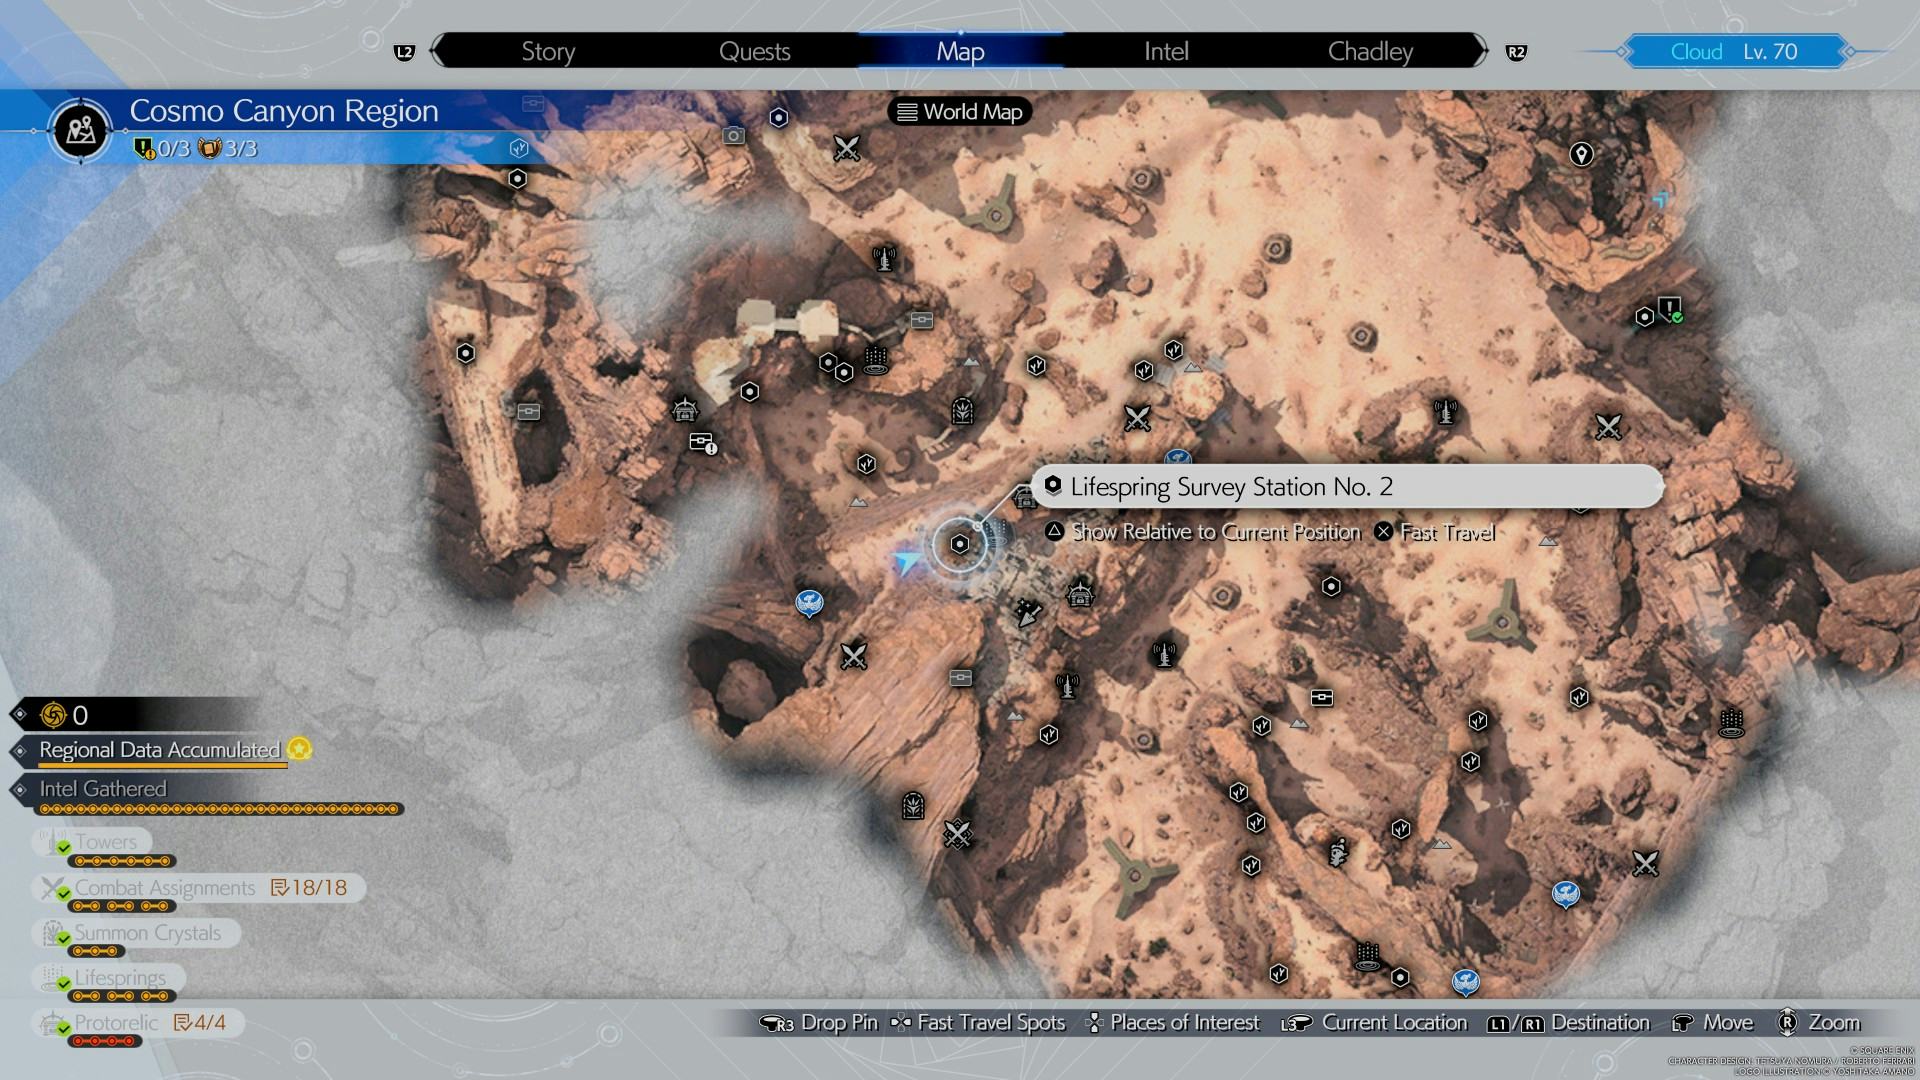Toggle the Summon Crystals category
1920x1080 pixels.
pyautogui.click(x=135, y=933)
